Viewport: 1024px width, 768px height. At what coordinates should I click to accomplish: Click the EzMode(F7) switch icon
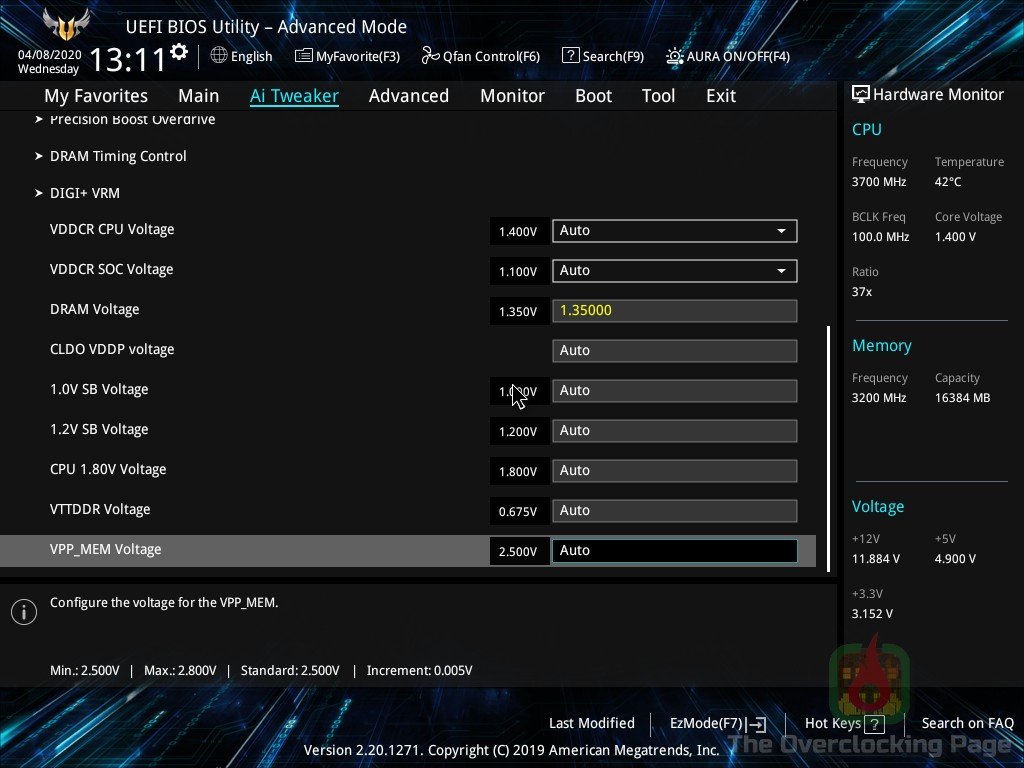[x=758, y=724]
